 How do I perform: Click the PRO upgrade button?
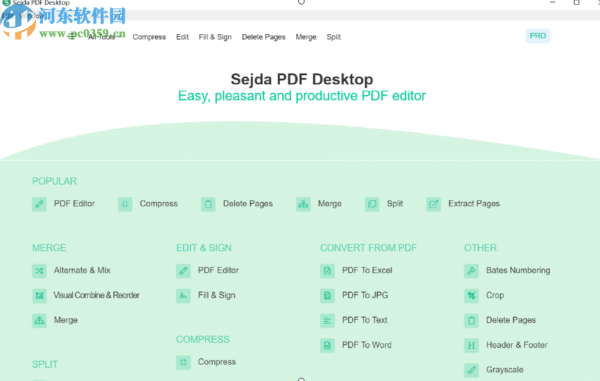click(x=538, y=36)
